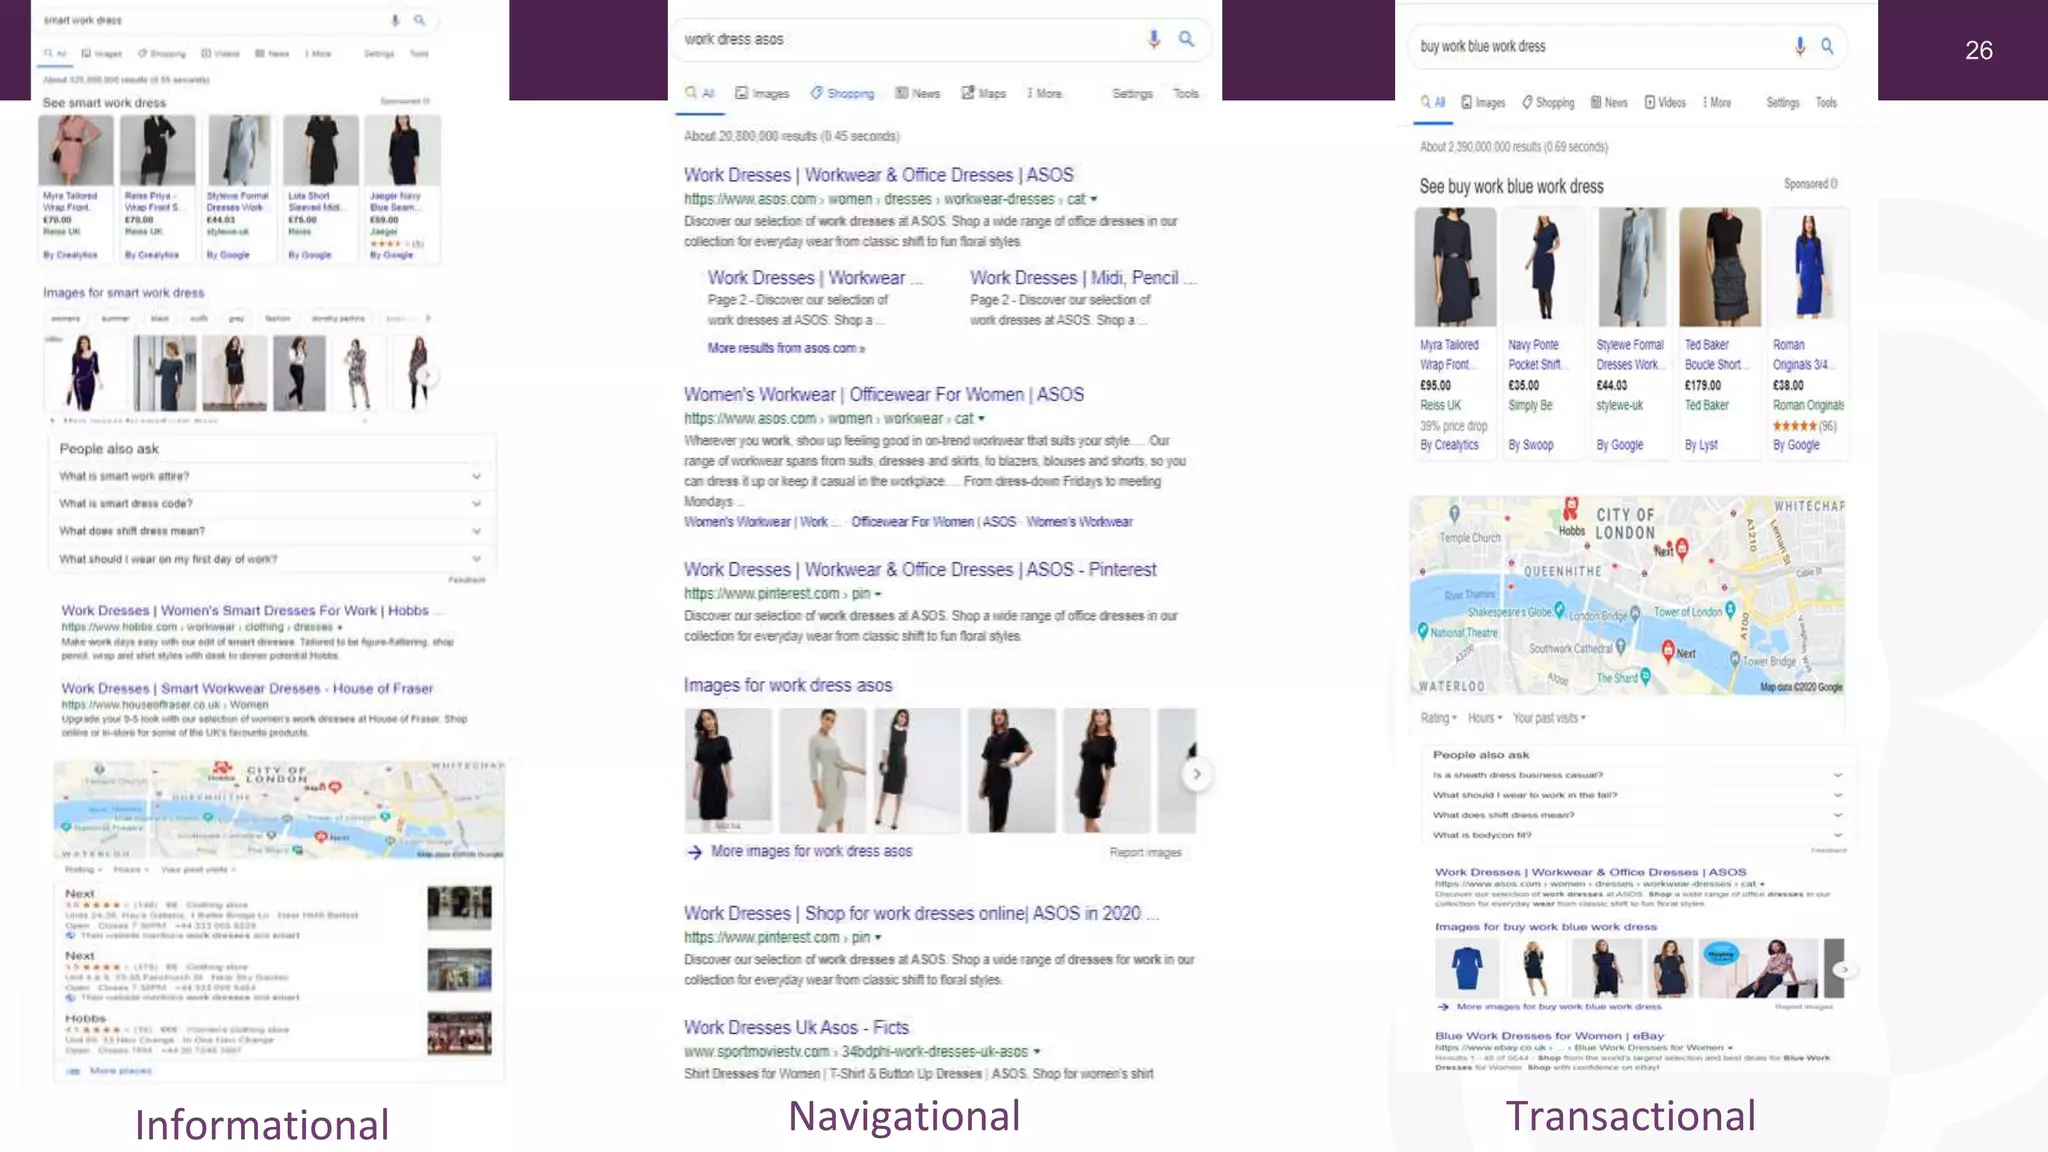Open the Images tab in 'work dress asos' results
The height and width of the screenshot is (1152, 2048).
(x=762, y=93)
